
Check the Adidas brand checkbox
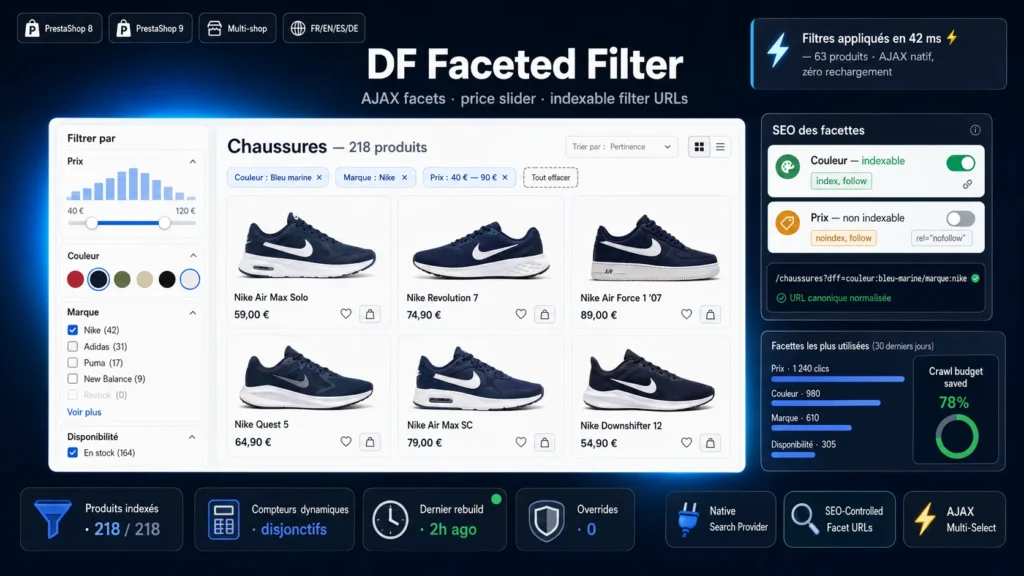click(72, 346)
